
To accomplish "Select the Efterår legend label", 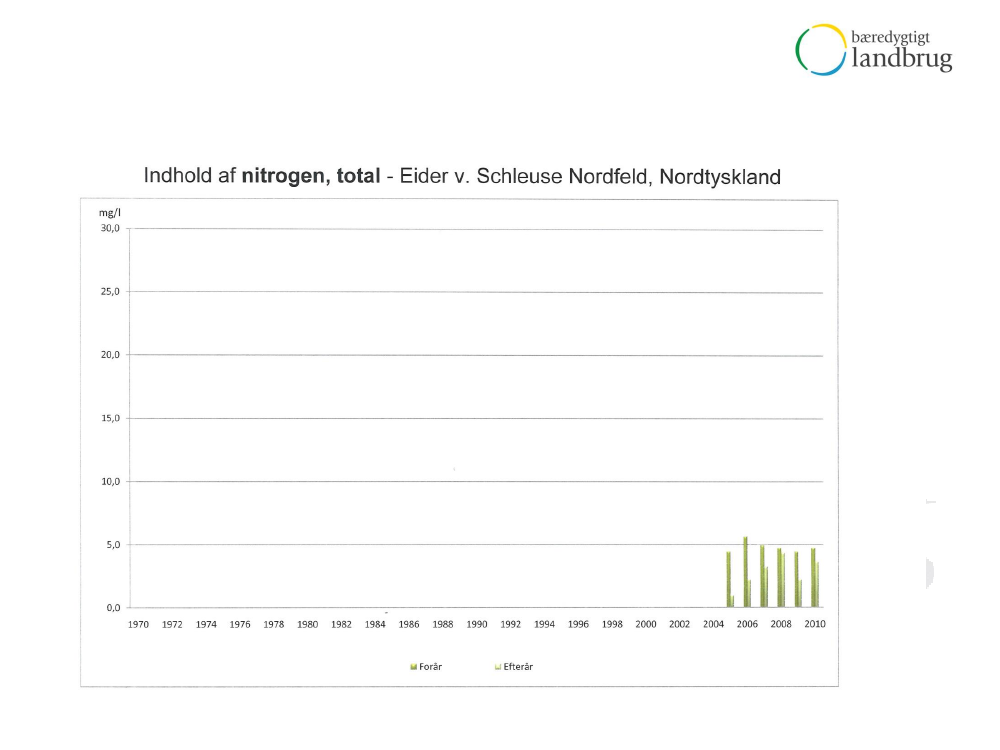I will pyautogui.click(x=517, y=667).
